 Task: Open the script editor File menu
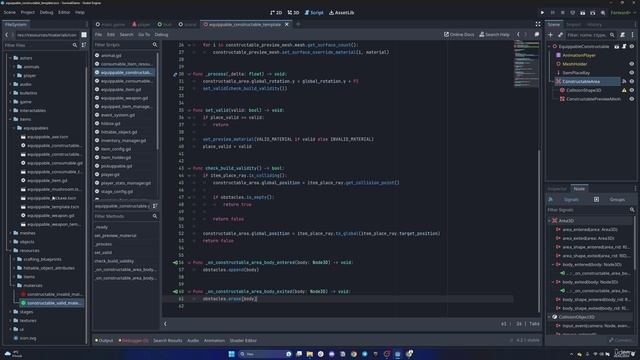(98, 35)
